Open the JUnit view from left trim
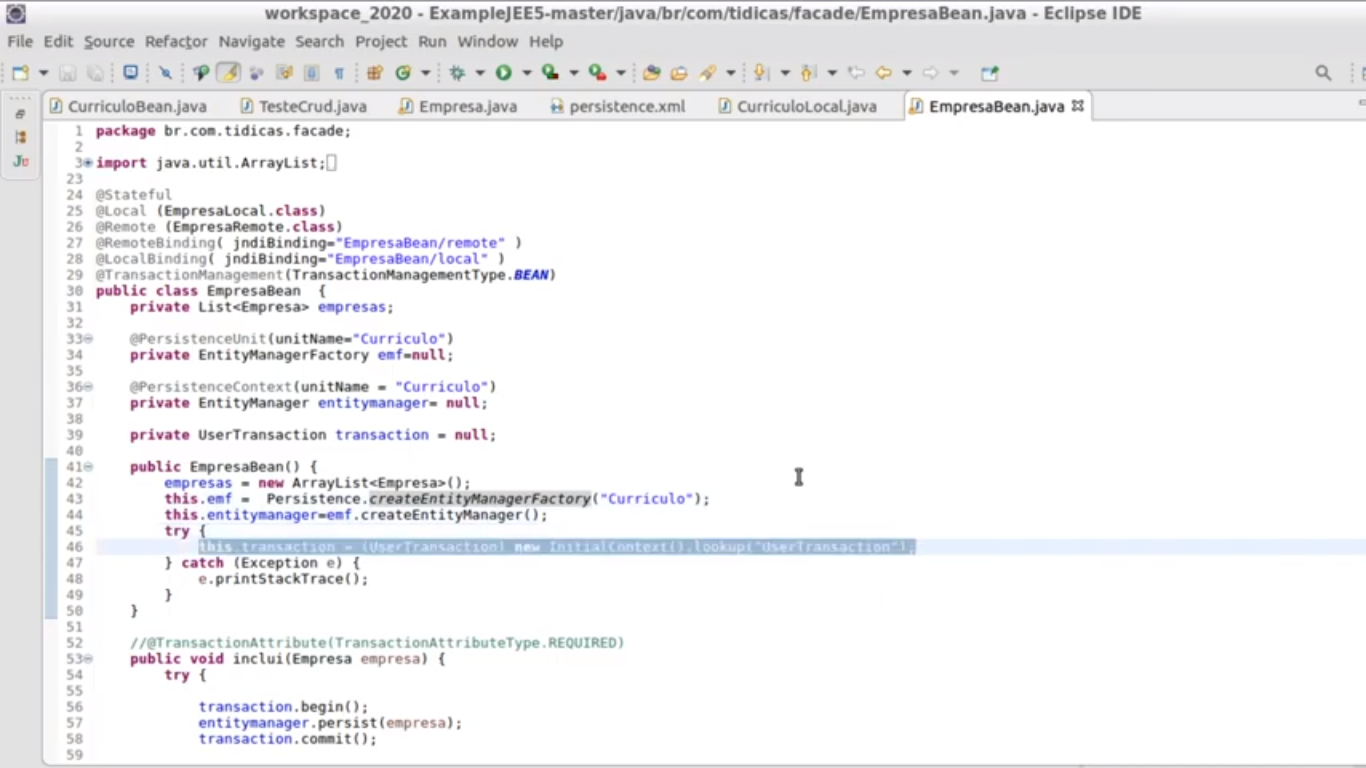The image size is (1366, 768). 20,161
